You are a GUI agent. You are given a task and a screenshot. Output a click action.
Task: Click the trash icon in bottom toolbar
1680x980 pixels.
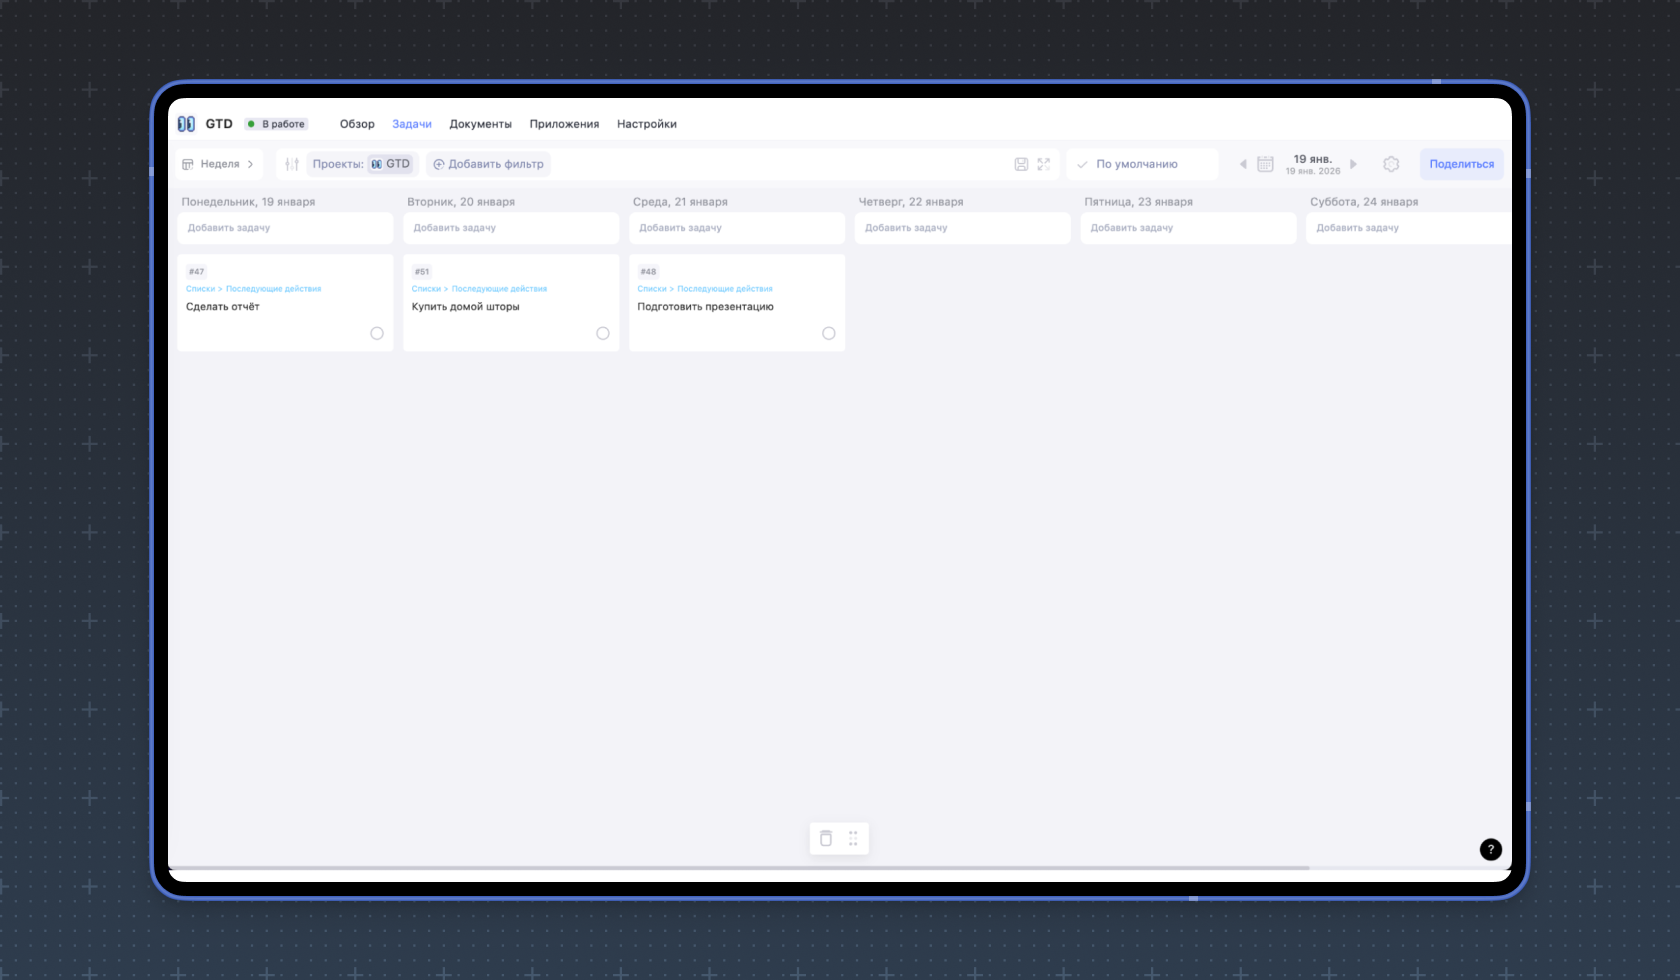(826, 839)
